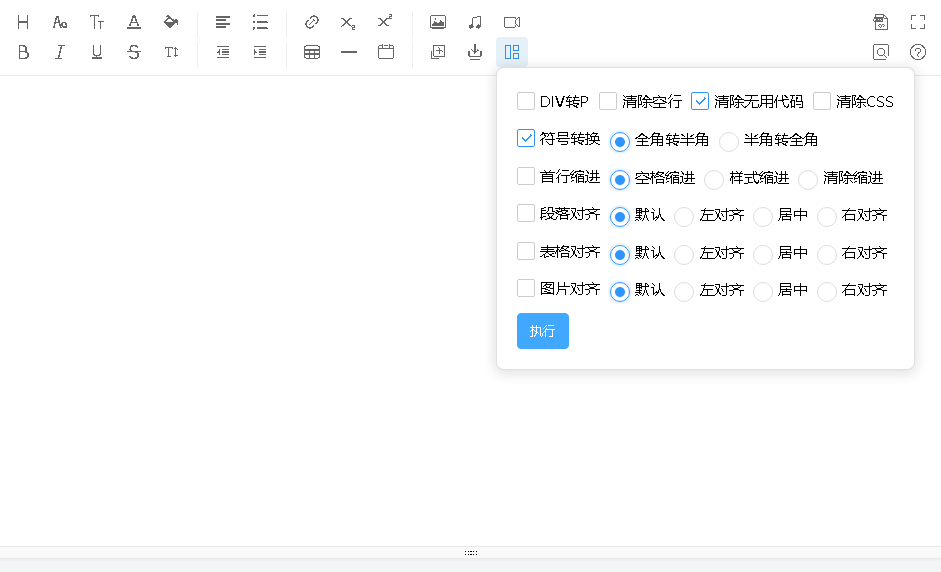Insert an image
Screen dimensions: 941x572
pos(438,22)
